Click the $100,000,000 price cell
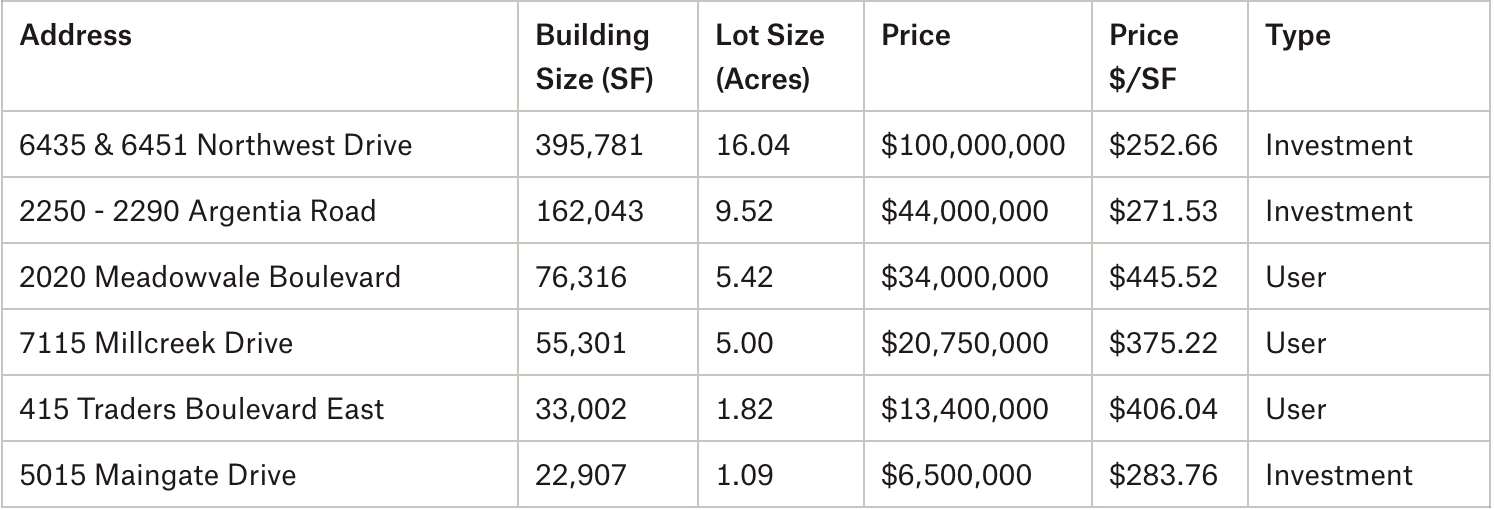 (x=972, y=145)
